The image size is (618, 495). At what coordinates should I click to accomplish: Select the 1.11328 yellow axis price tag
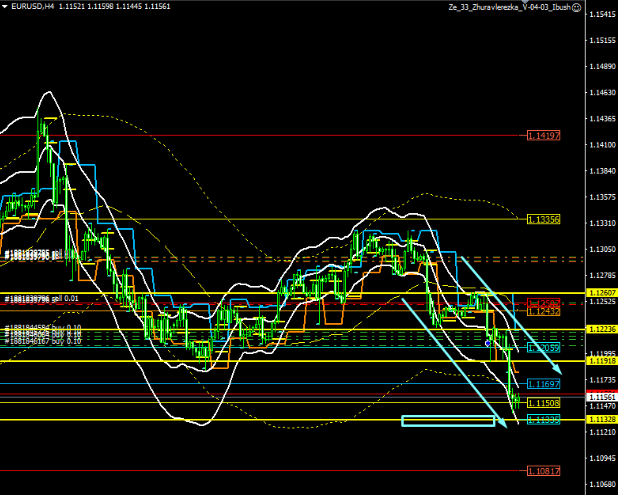click(x=600, y=420)
